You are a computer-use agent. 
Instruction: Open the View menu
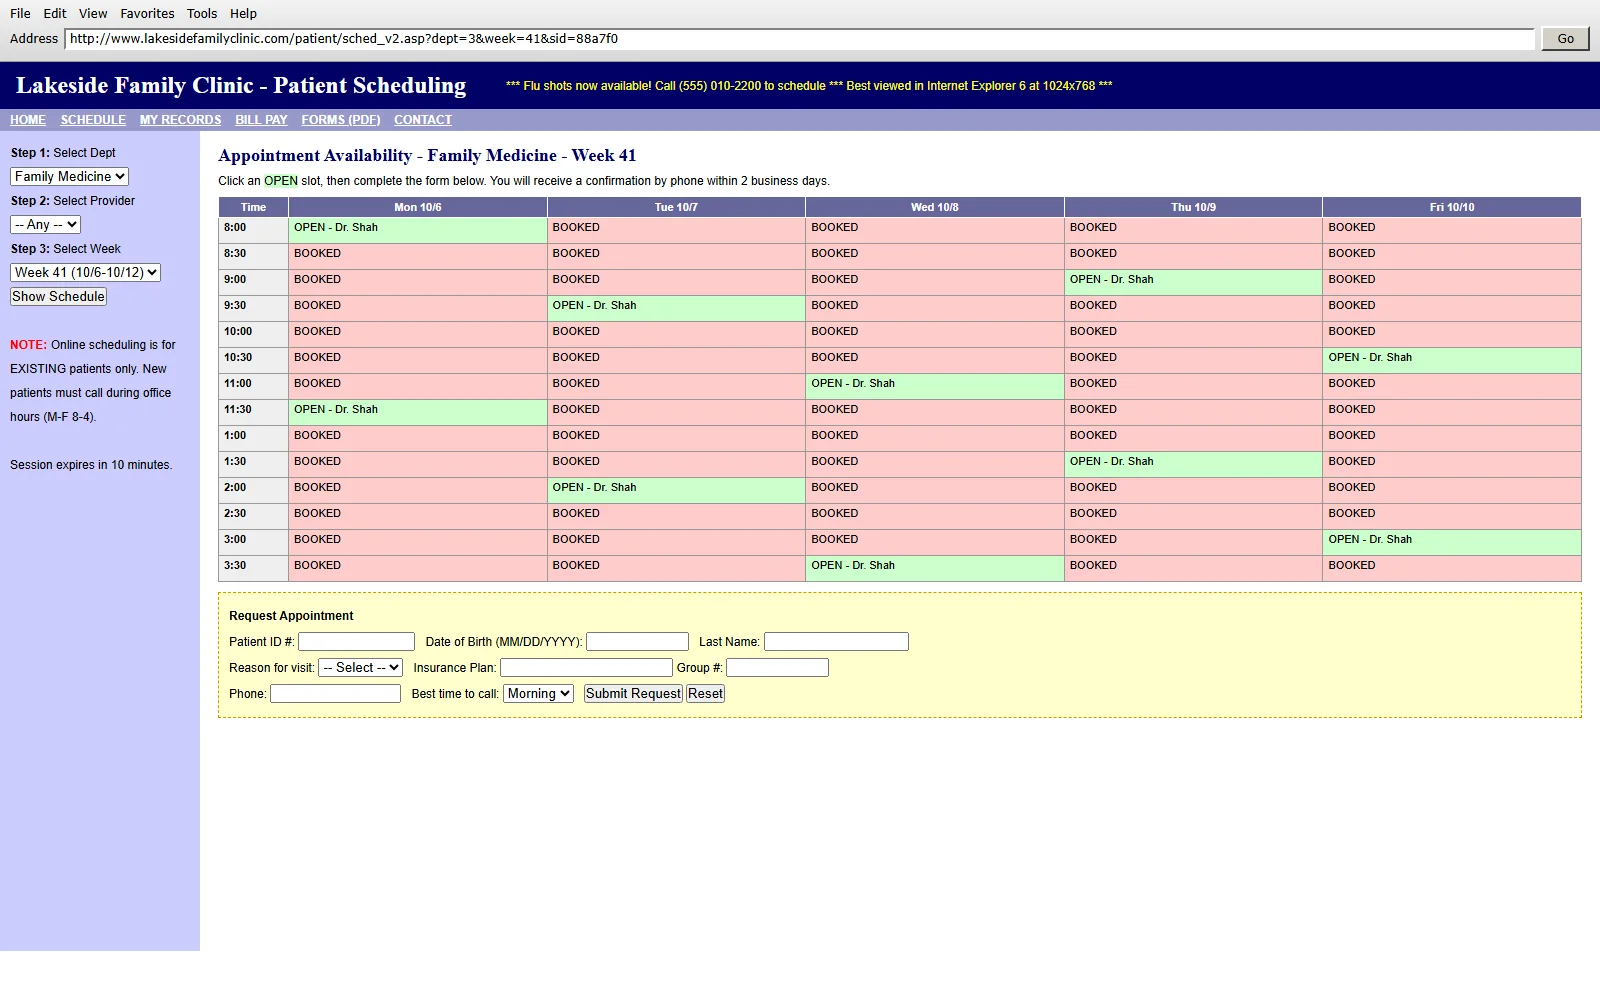click(93, 13)
